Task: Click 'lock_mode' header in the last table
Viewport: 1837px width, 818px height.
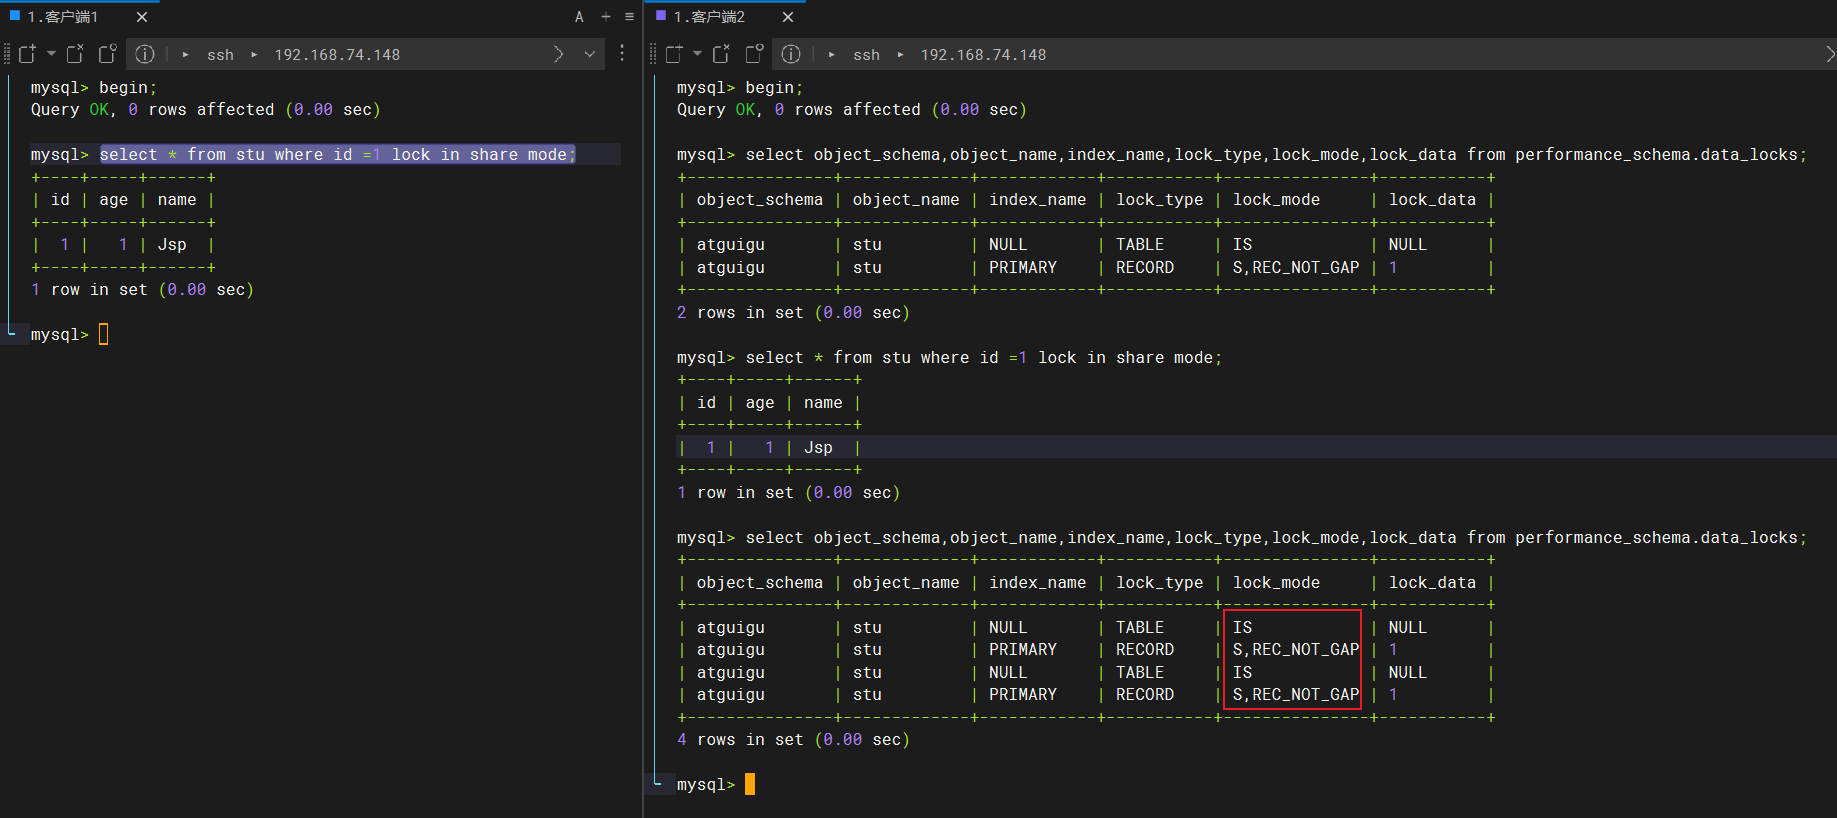Action: coord(1276,583)
